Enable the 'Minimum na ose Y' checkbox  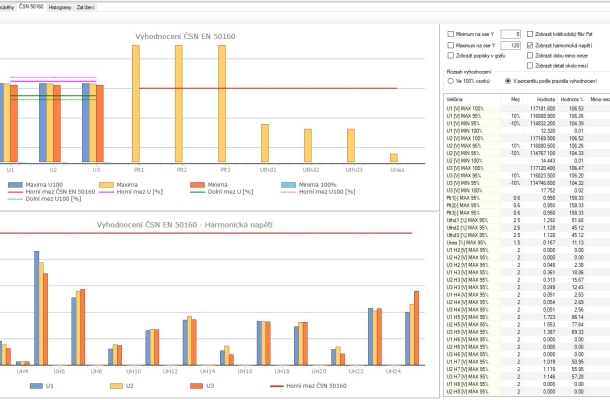(449, 33)
